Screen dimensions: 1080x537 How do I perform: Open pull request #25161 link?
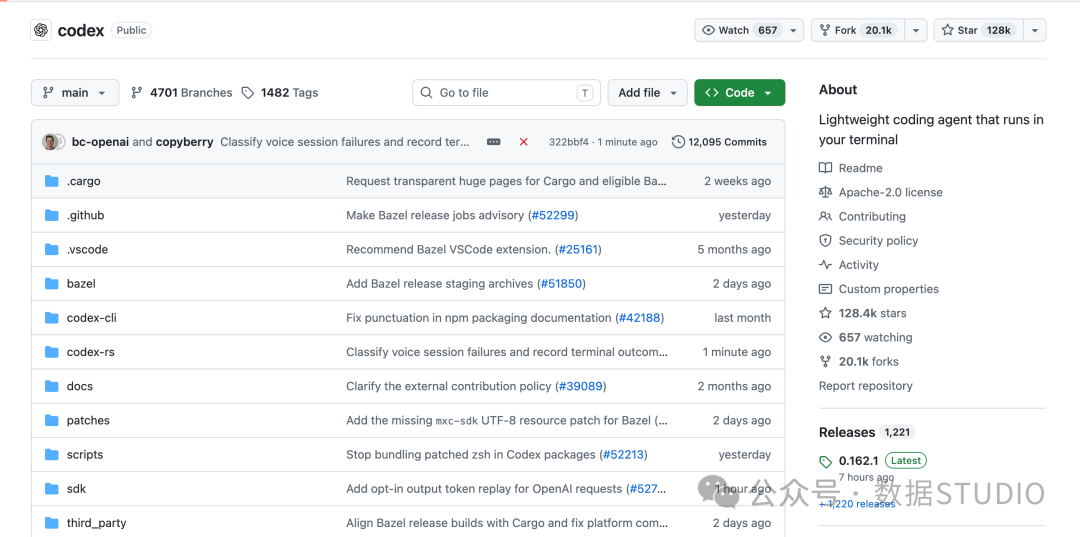tap(578, 249)
